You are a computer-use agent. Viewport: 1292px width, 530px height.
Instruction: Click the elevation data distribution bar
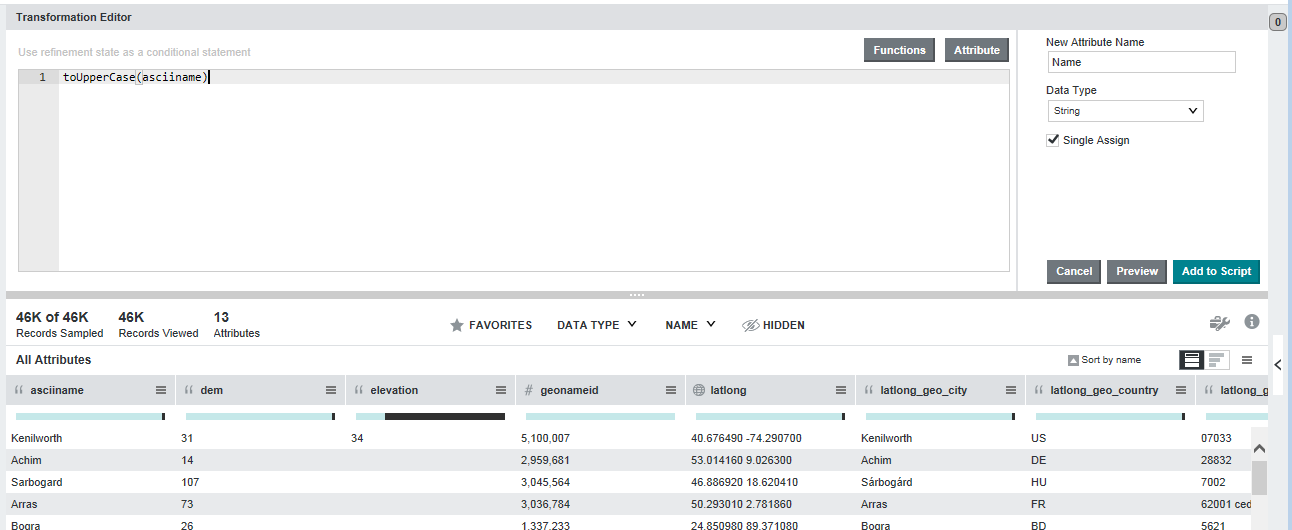coord(430,416)
